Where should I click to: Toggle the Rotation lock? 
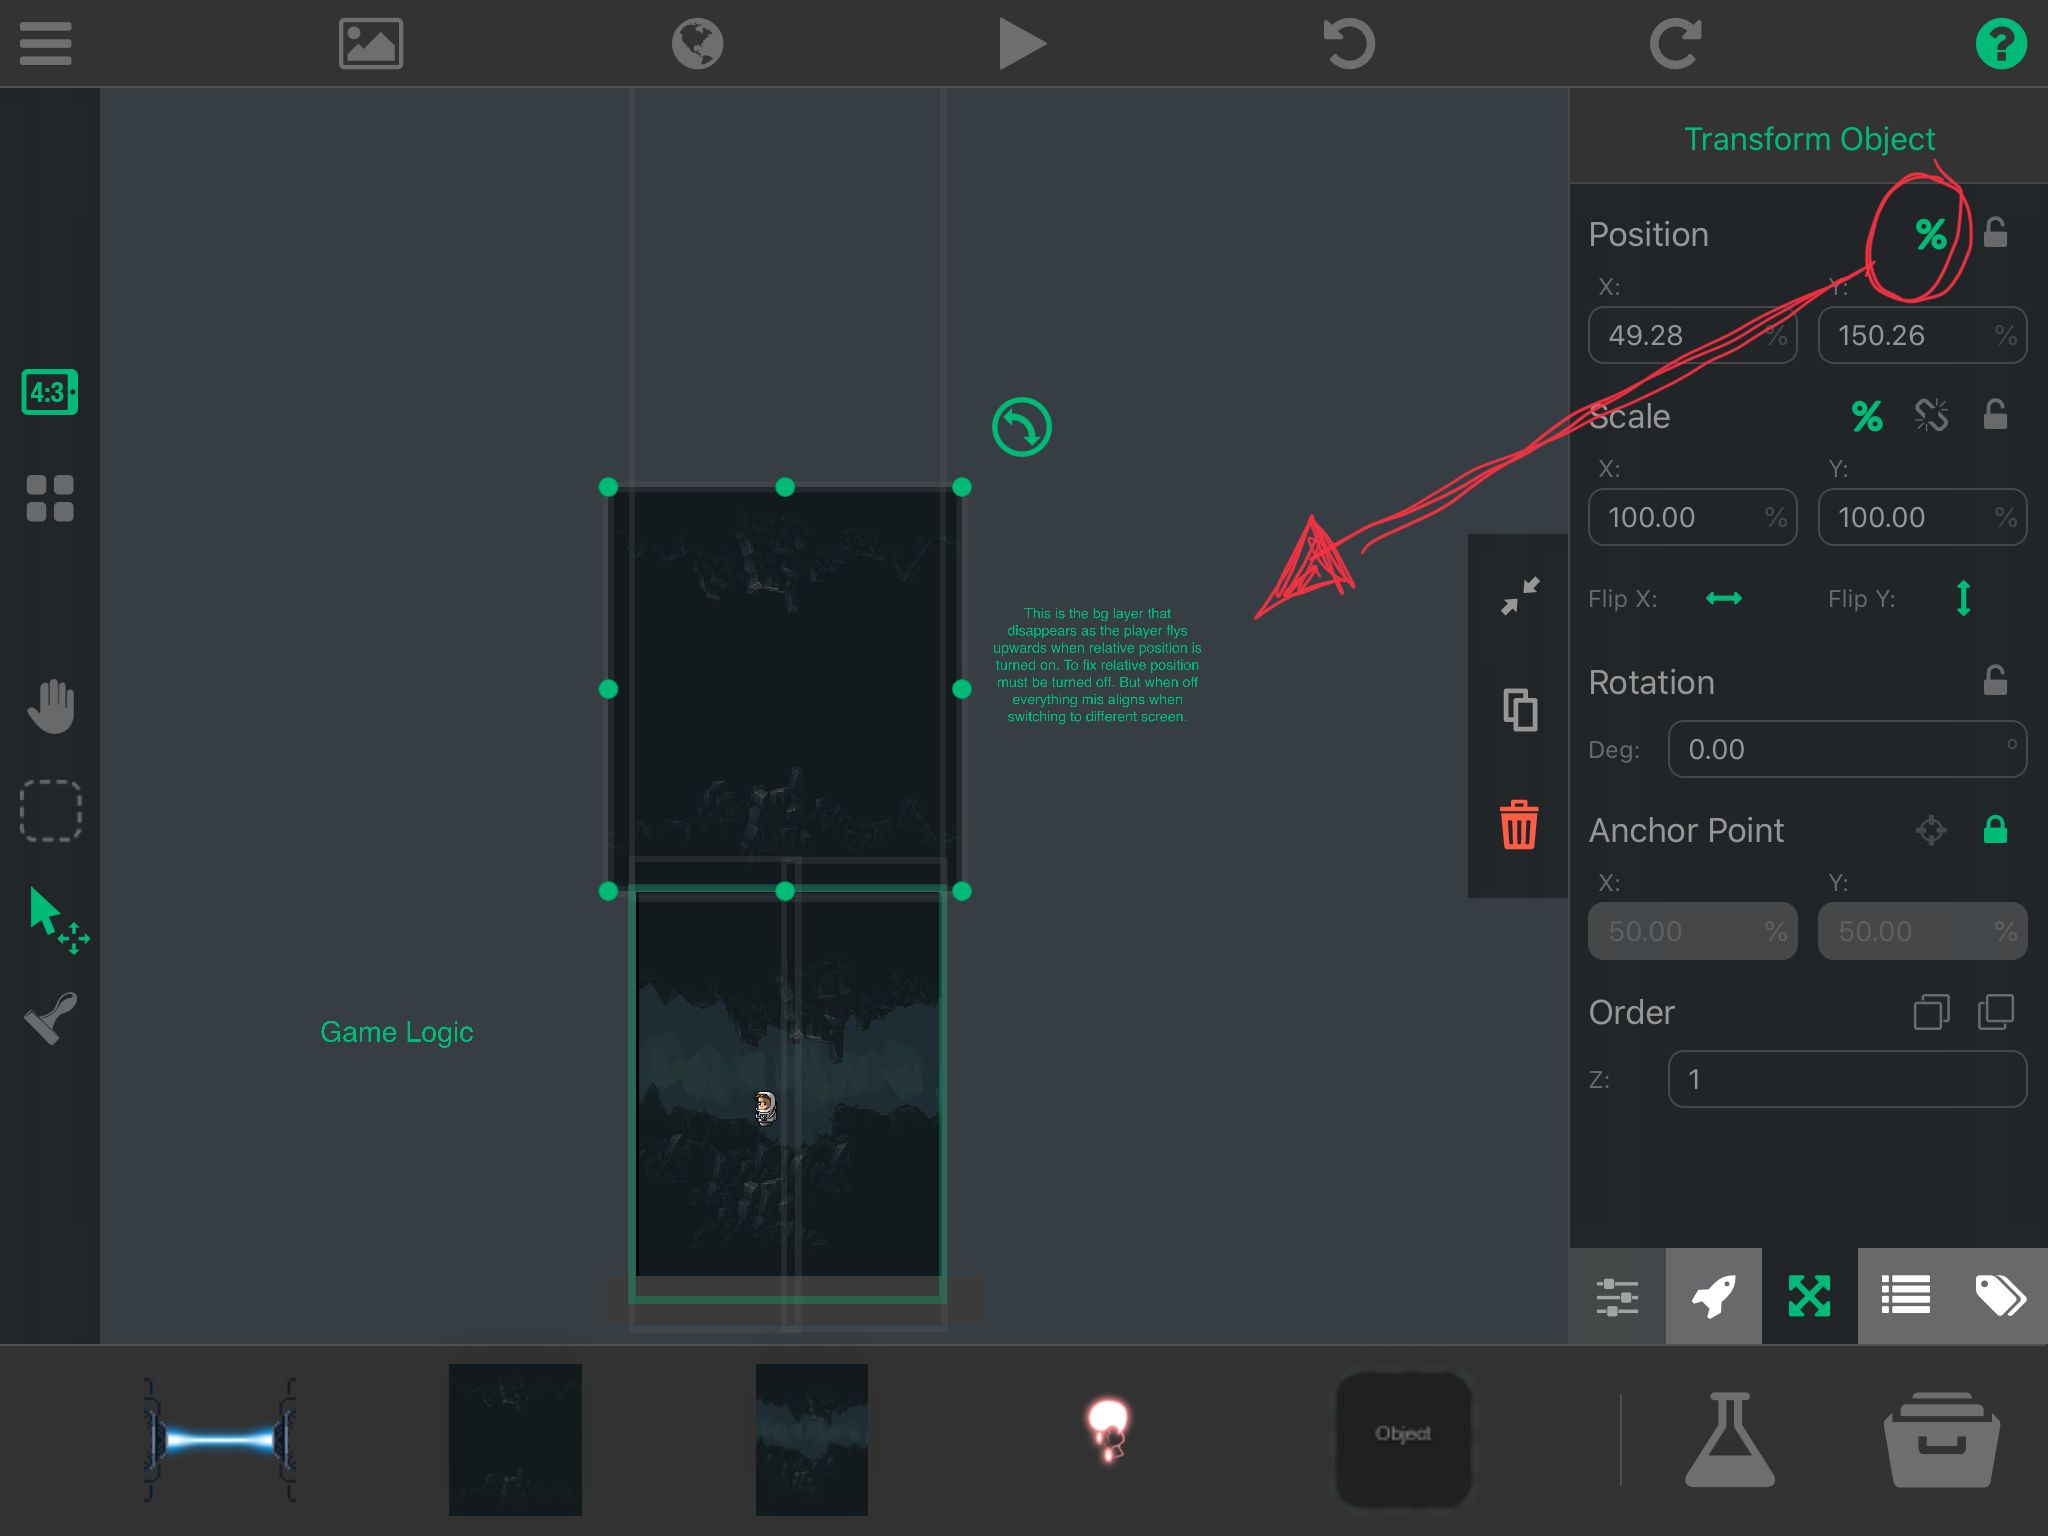click(x=1995, y=682)
